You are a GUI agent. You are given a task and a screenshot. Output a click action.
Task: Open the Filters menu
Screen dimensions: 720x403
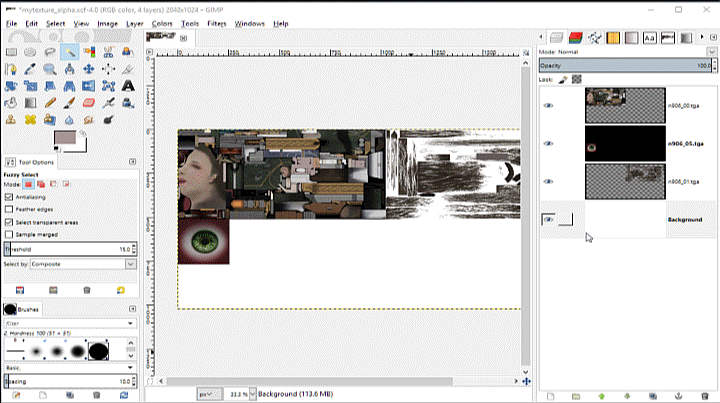click(216, 23)
